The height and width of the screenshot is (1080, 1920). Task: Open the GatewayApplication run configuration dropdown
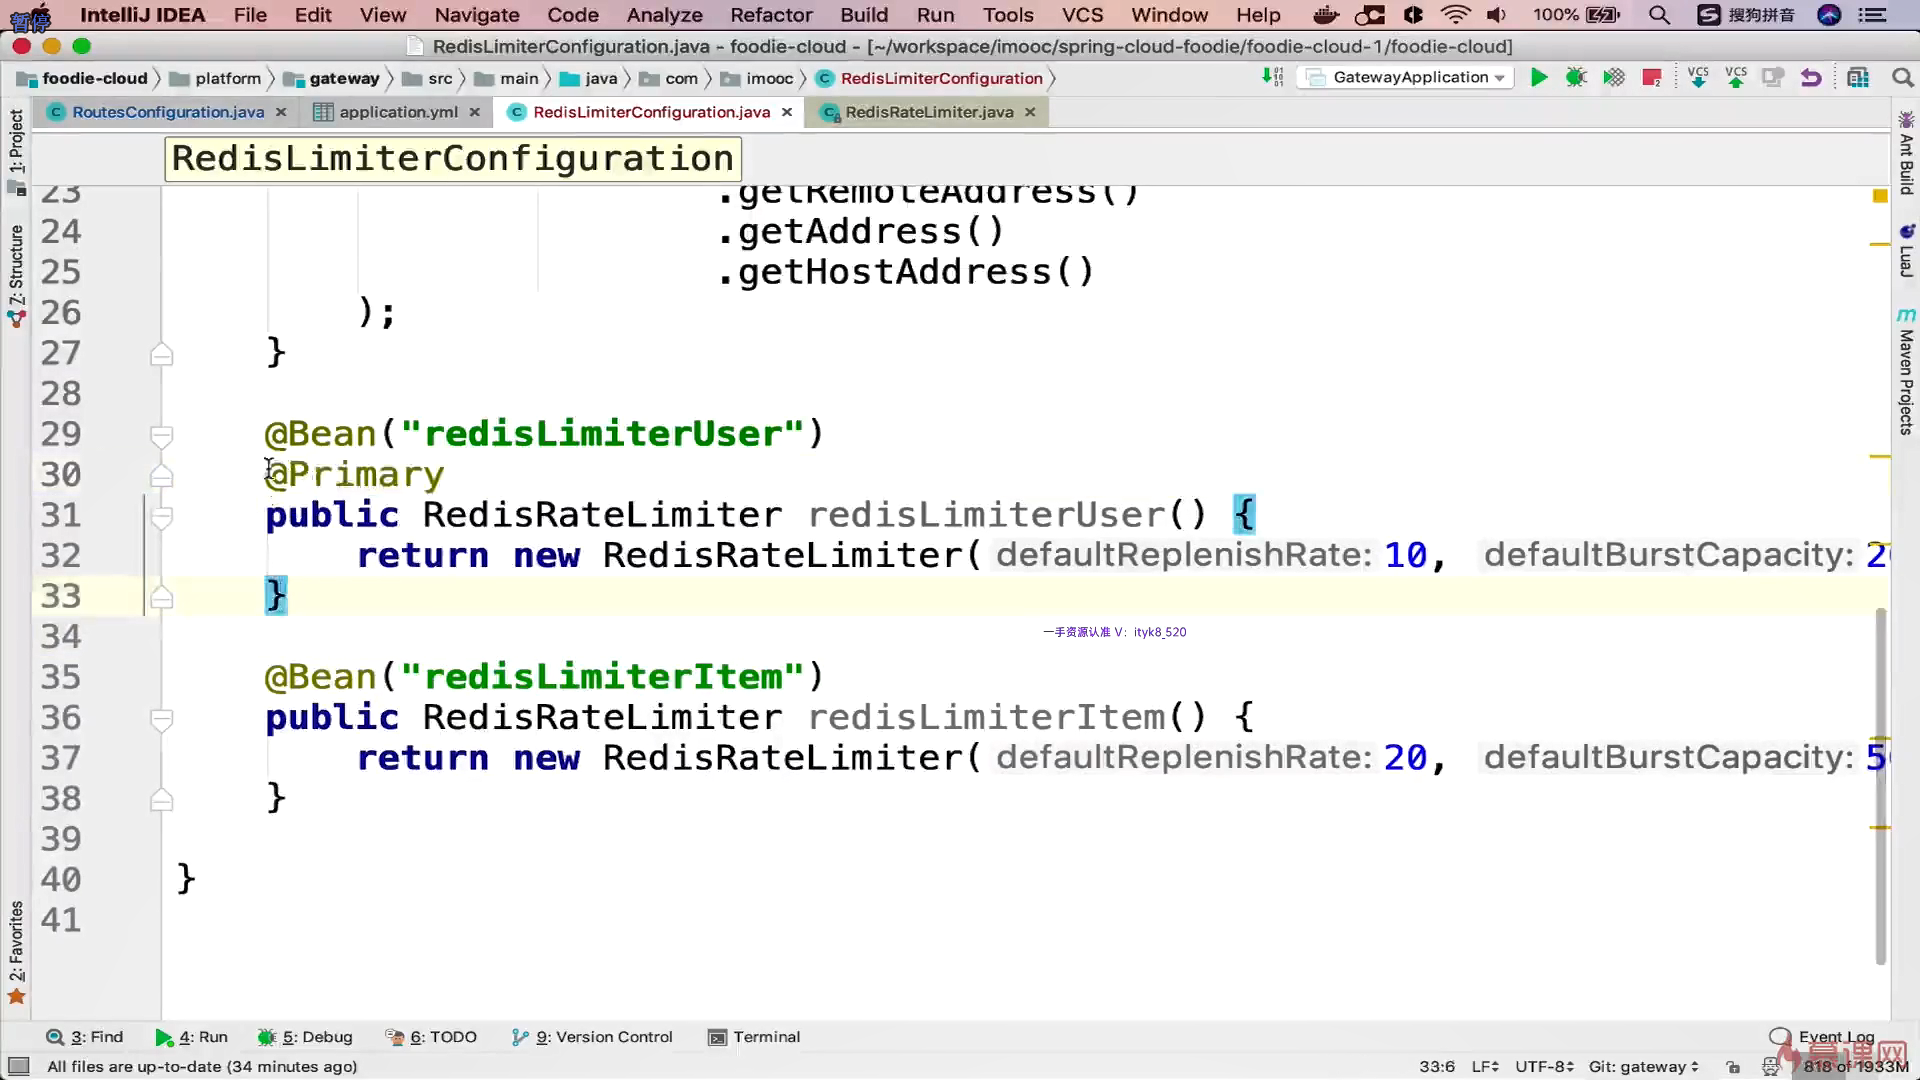click(1410, 78)
